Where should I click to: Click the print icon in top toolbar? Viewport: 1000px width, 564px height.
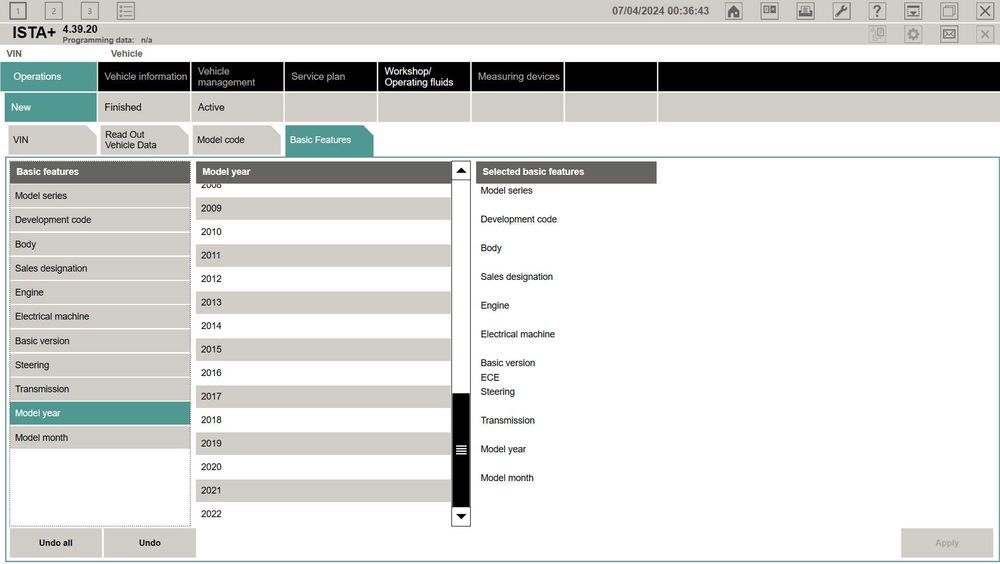click(805, 11)
